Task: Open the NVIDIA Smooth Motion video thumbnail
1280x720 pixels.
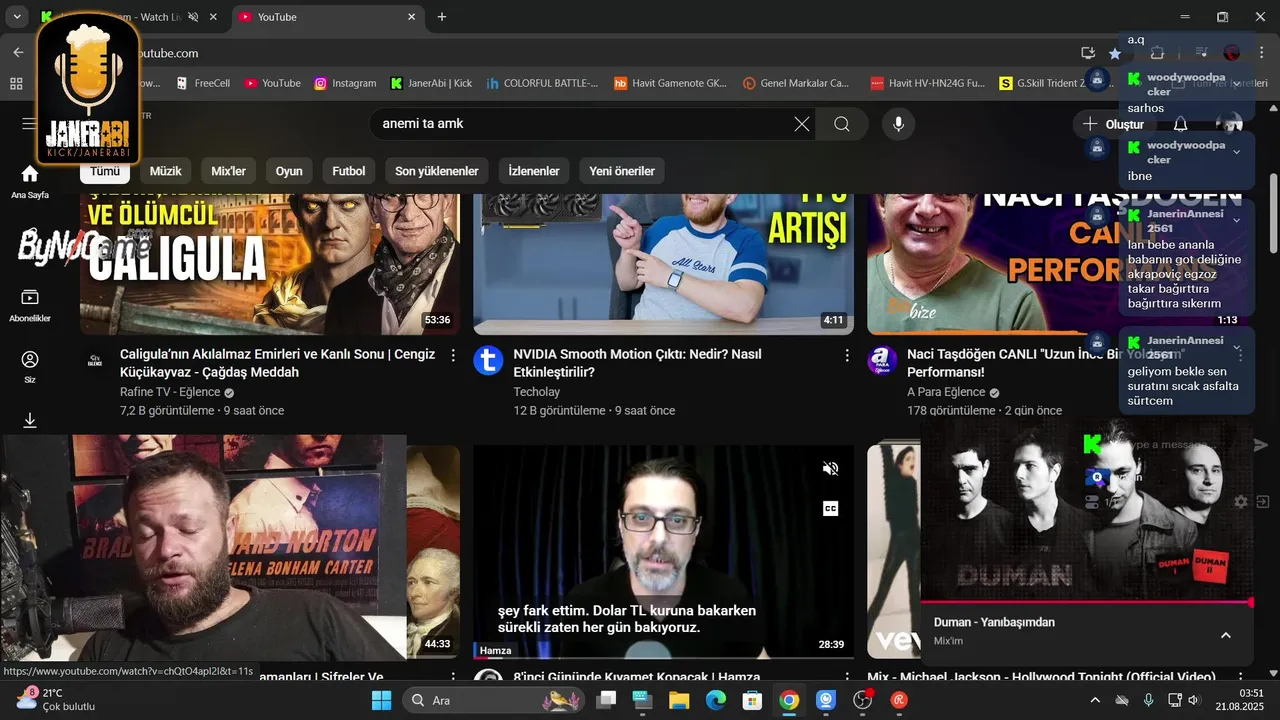Action: (664, 264)
